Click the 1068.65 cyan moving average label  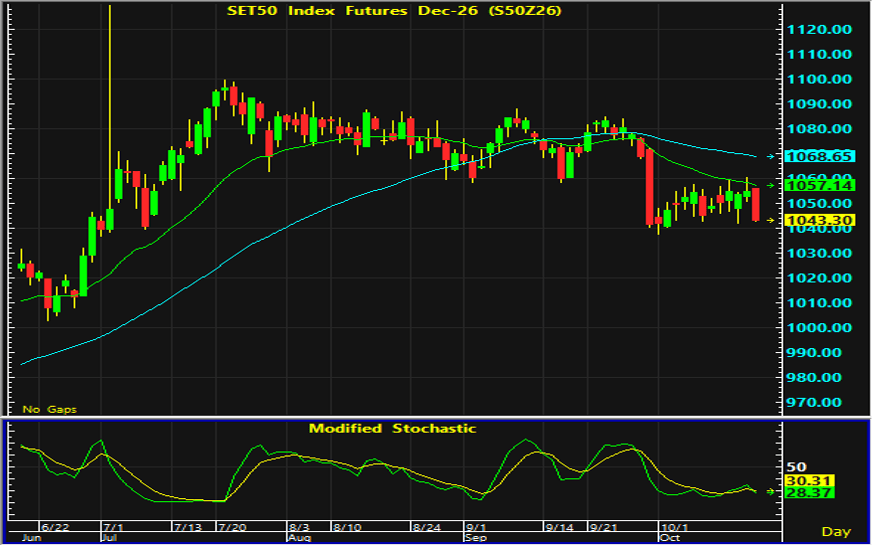pyautogui.click(x=819, y=156)
